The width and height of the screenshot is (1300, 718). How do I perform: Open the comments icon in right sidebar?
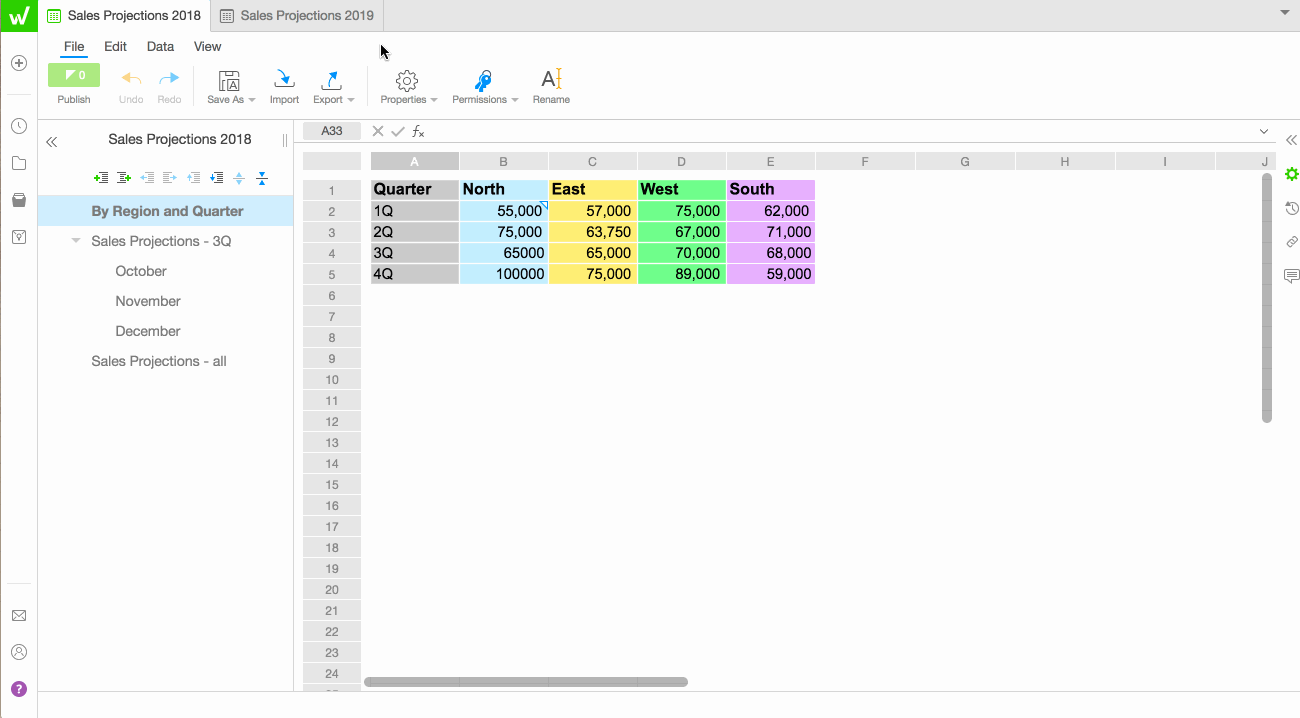pyautogui.click(x=1291, y=276)
